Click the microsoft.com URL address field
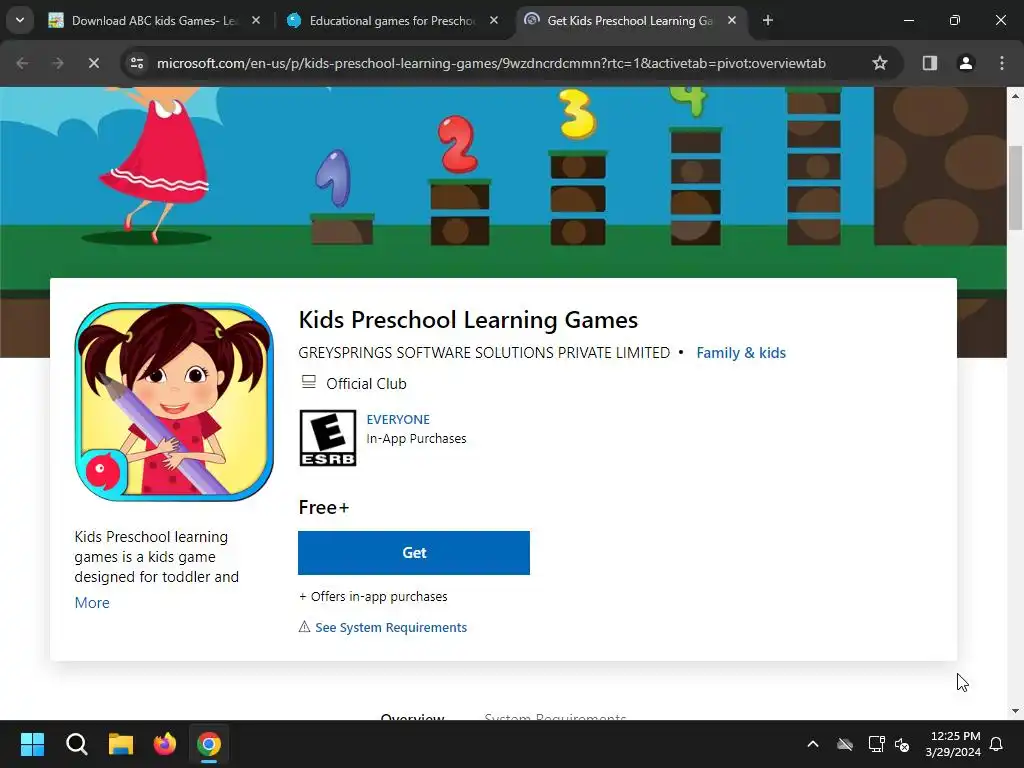 click(x=491, y=63)
